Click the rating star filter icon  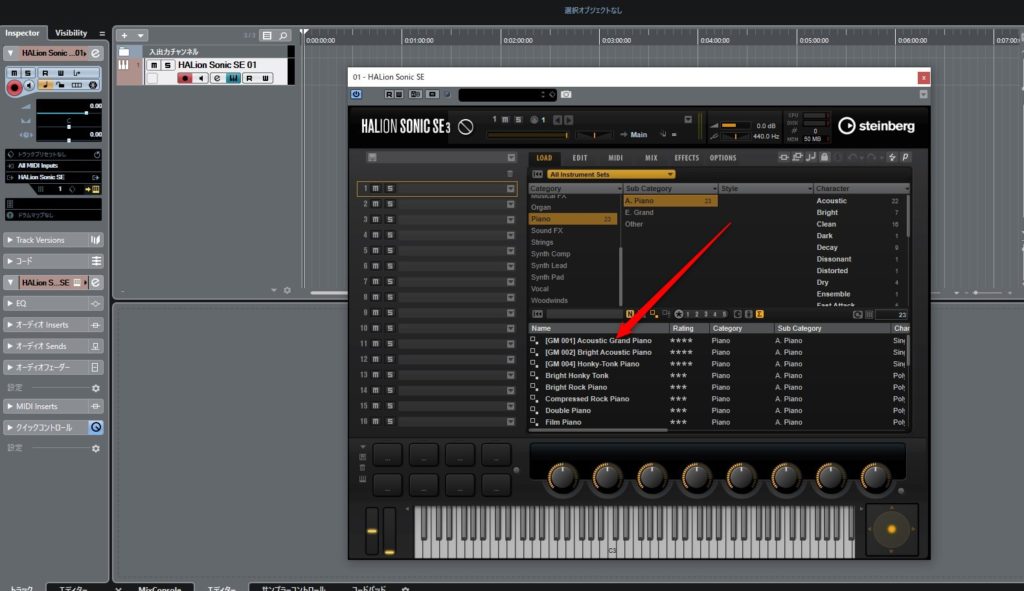tap(679, 314)
